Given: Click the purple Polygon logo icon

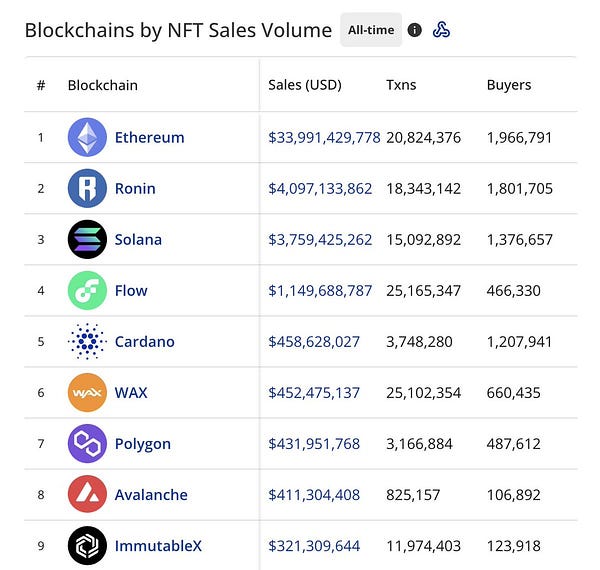Looking at the screenshot, I should [87, 443].
